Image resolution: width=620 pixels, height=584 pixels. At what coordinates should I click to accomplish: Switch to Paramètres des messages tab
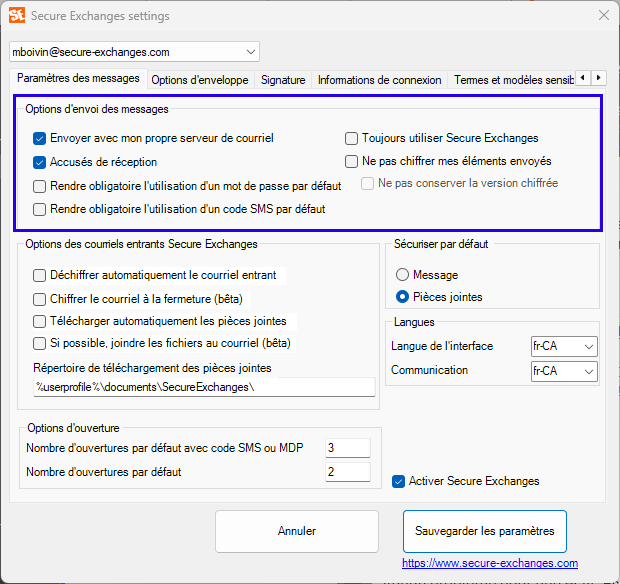click(x=78, y=78)
